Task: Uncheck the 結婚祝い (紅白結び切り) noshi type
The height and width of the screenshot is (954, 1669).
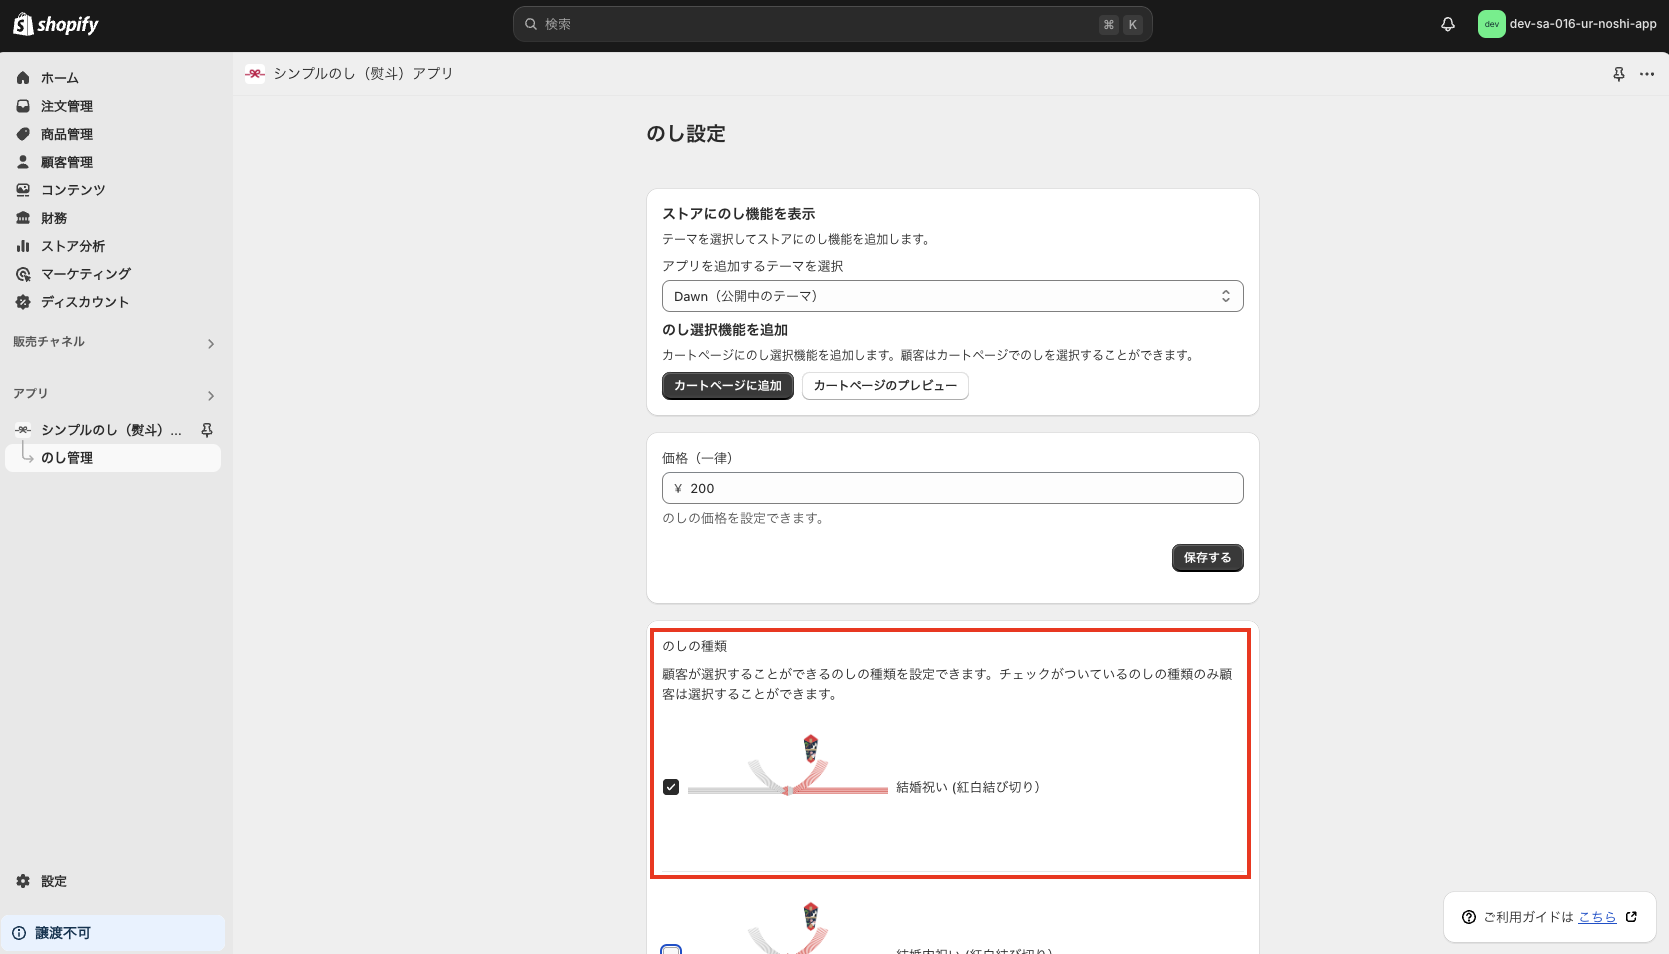Action: [x=671, y=787]
